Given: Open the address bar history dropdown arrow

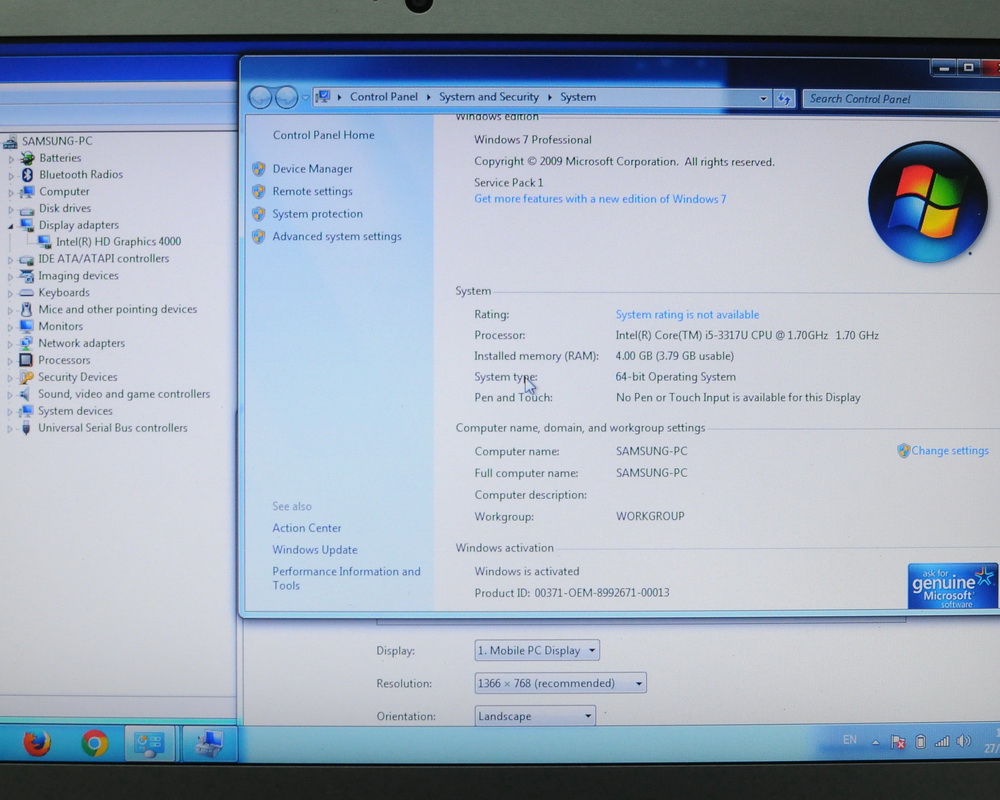Looking at the screenshot, I should (x=763, y=99).
